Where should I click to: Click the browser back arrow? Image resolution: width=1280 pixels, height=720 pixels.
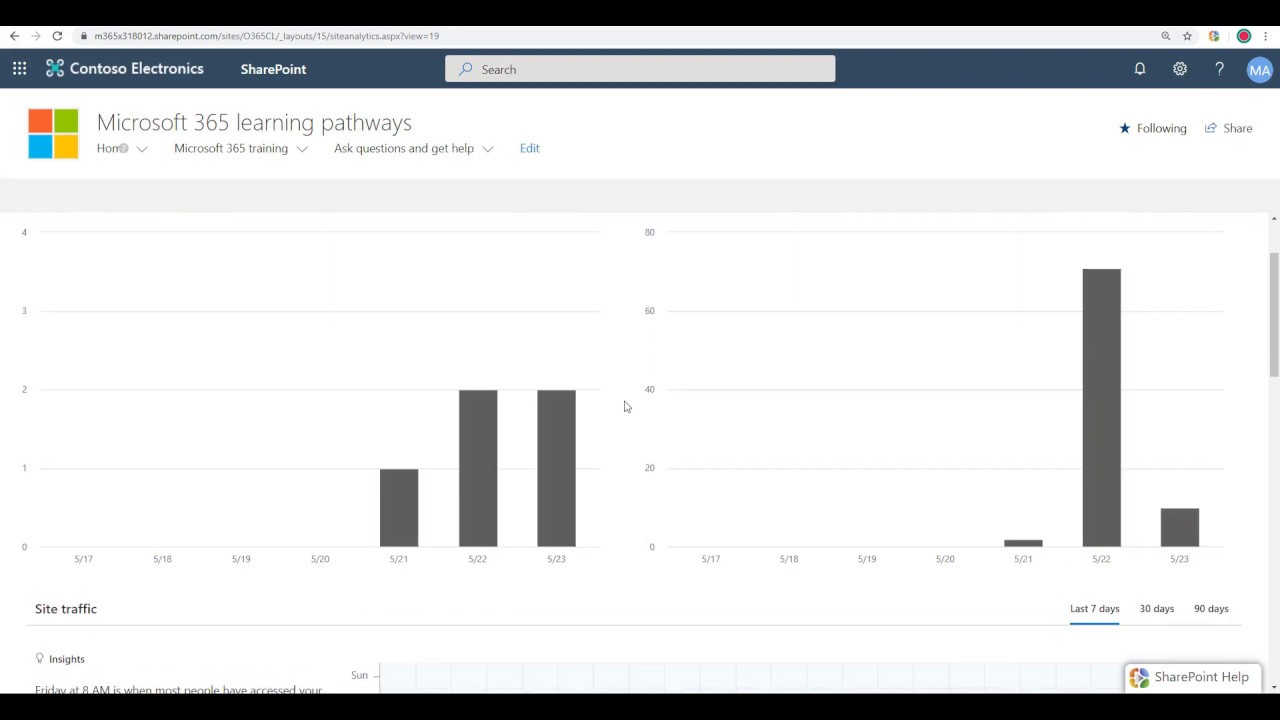(x=14, y=36)
